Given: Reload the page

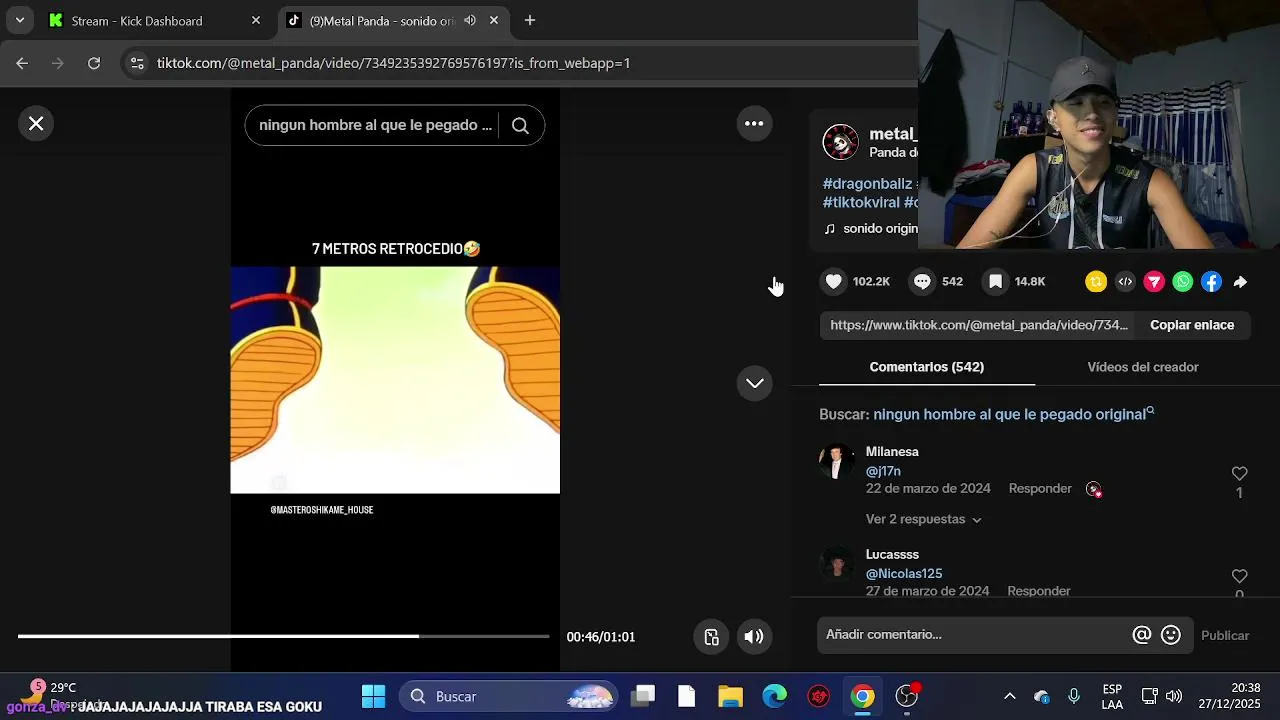Looking at the screenshot, I should [94, 63].
